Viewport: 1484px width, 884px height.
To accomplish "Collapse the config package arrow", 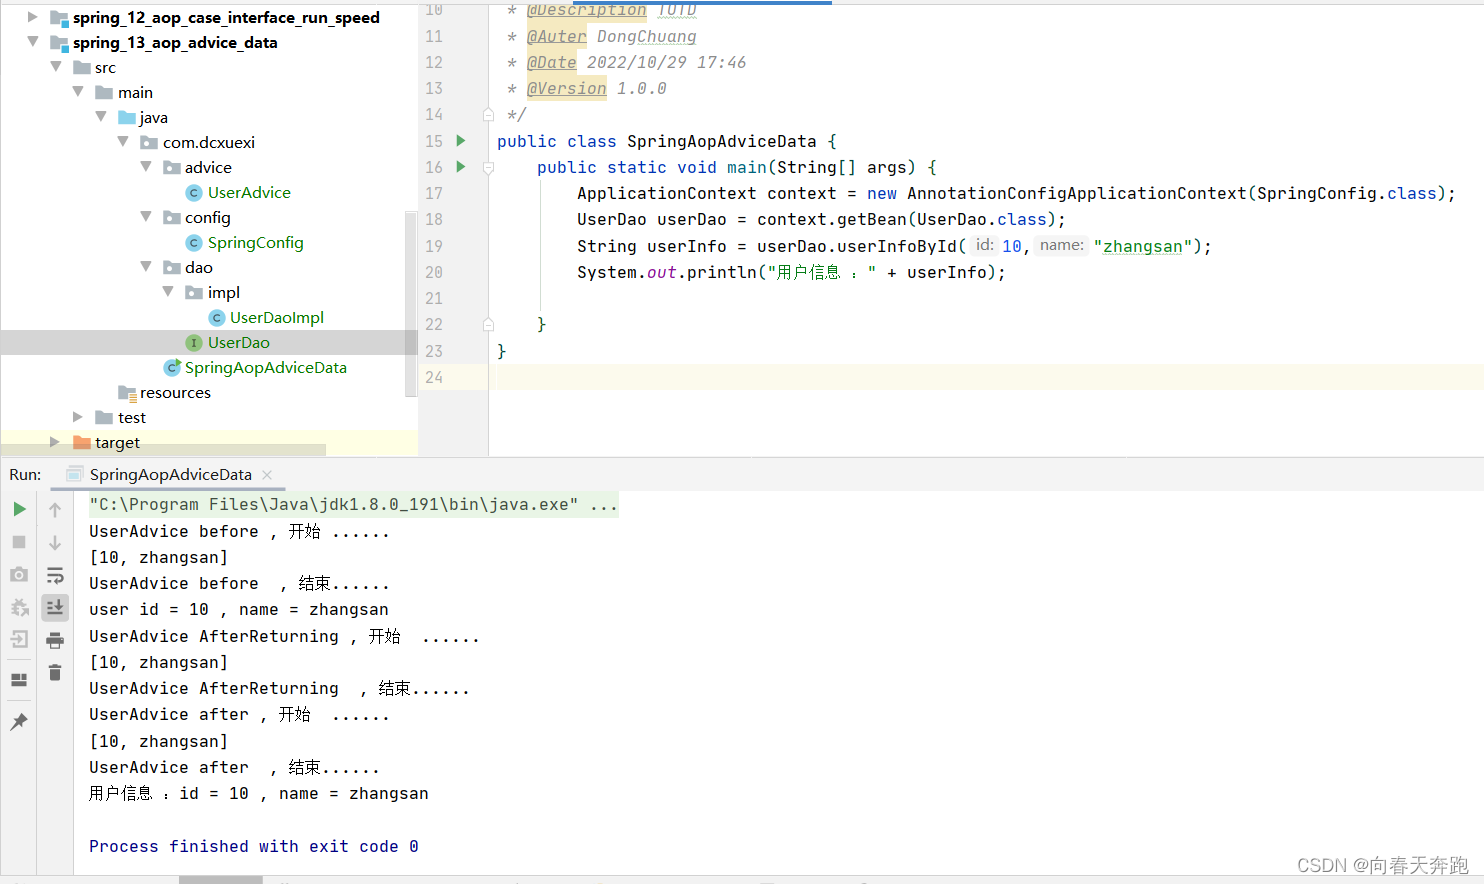I will point(146,217).
